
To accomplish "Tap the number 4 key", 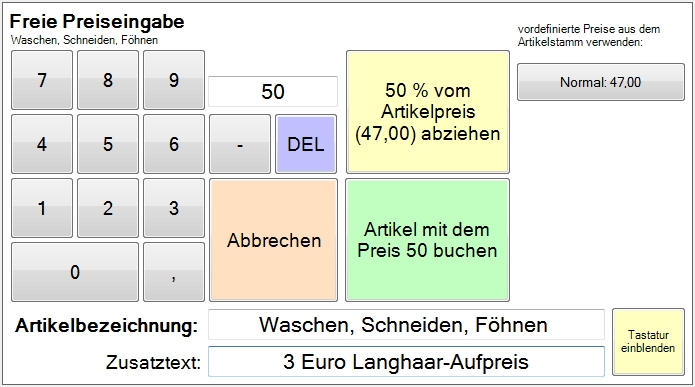I will [42, 144].
